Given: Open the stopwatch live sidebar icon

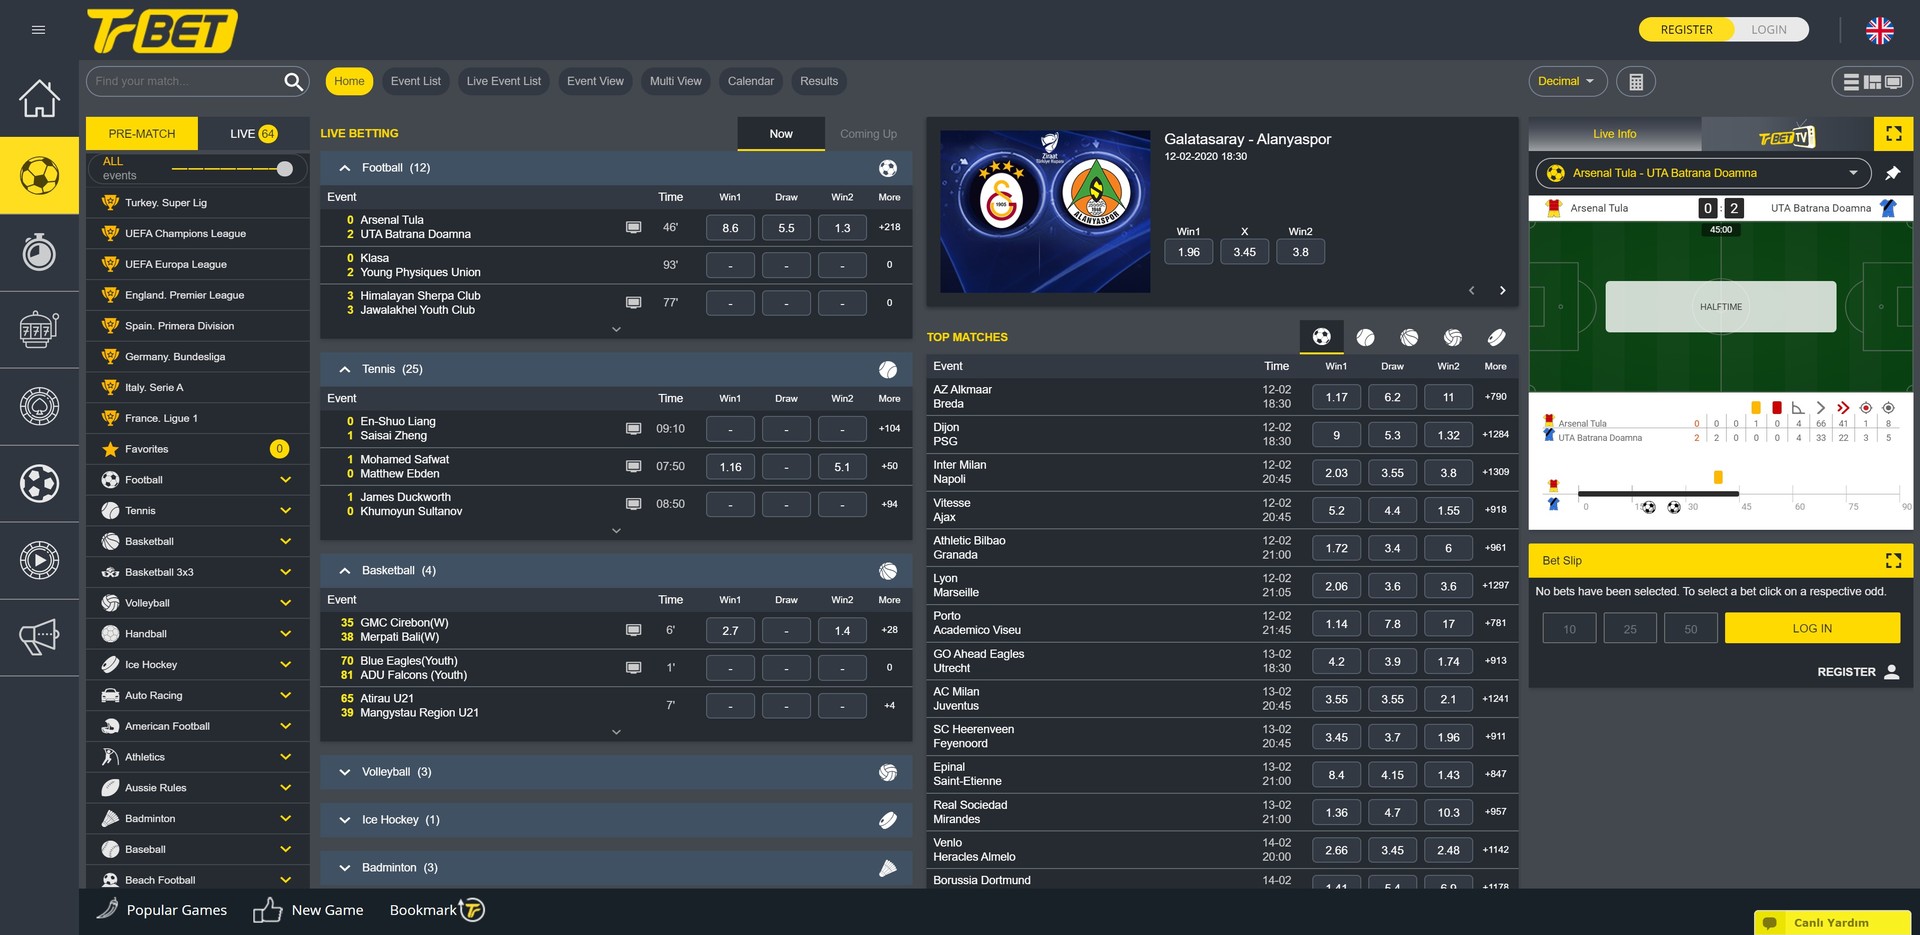Looking at the screenshot, I should (x=39, y=252).
